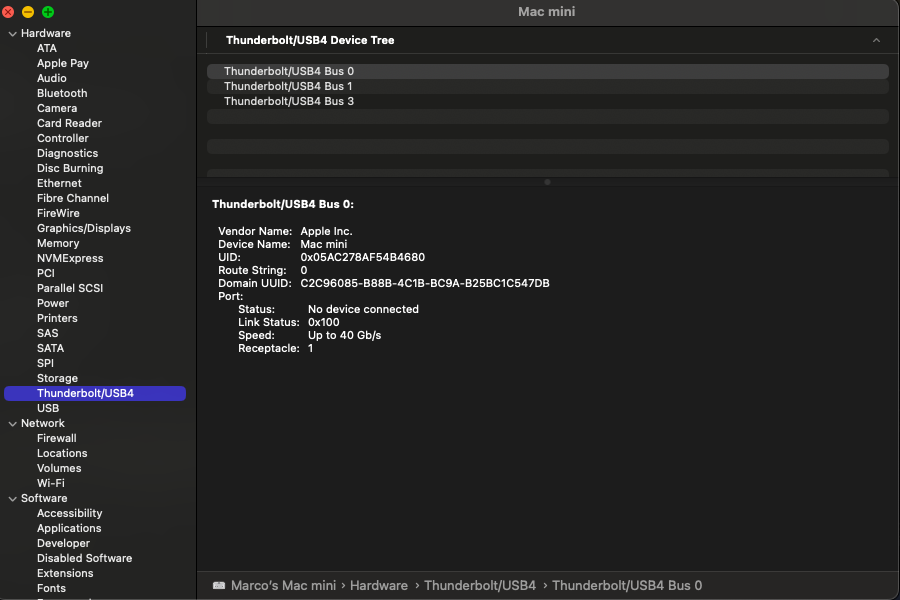Select ATA in the sidebar
The height and width of the screenshot is (600, 900).
coord(46,48)
